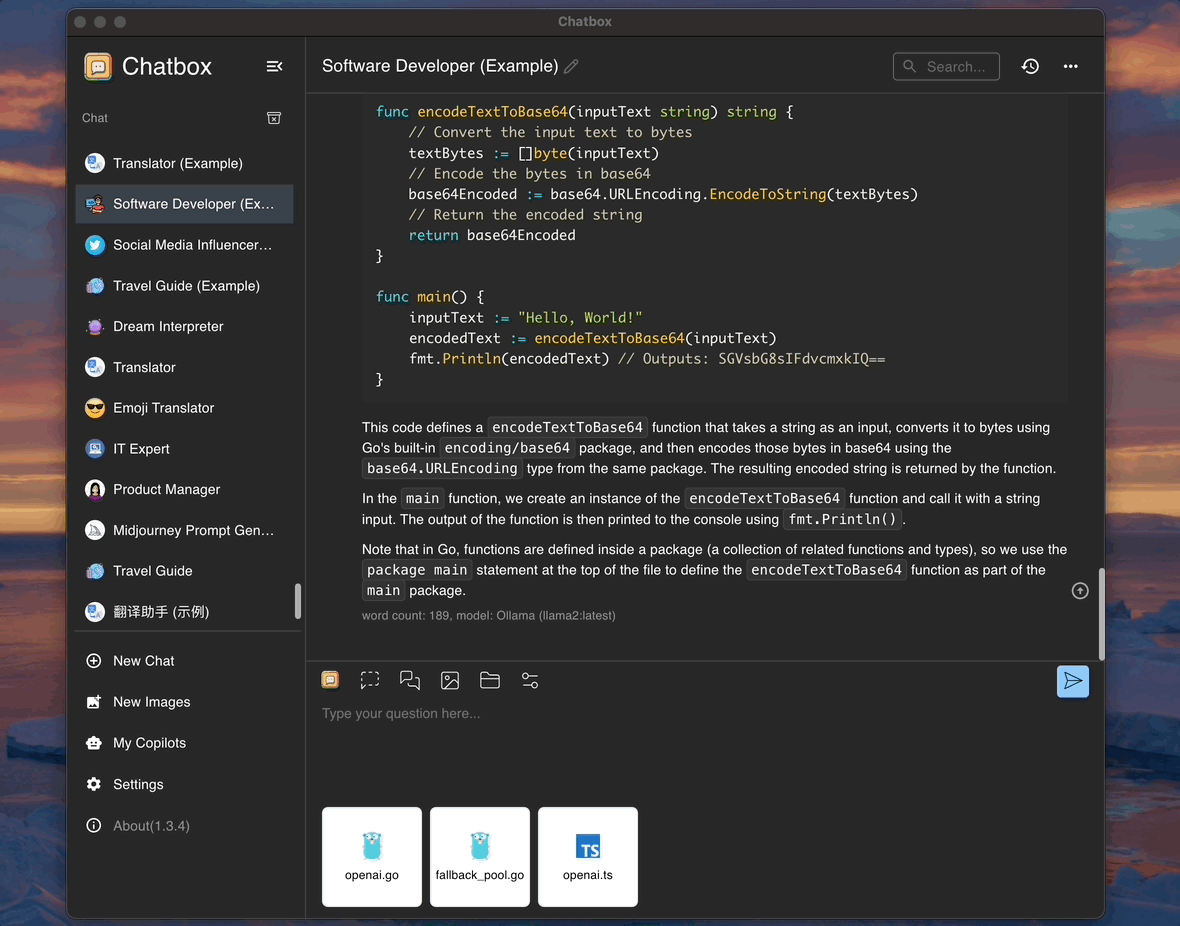Open the quote message icon in input toolbar

[x=410, y=680]
